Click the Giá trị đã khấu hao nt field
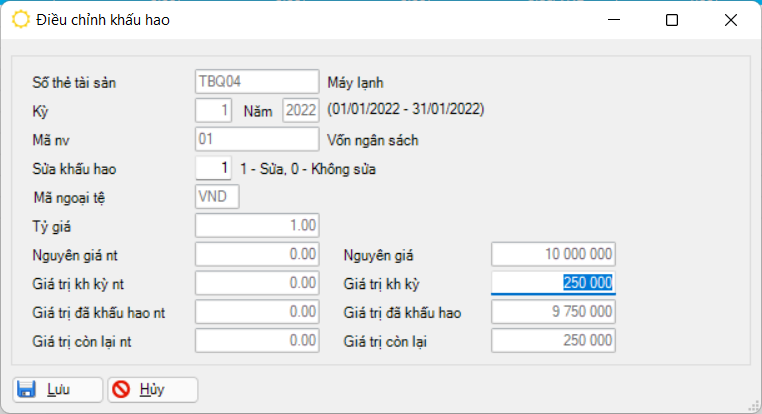Viewport: 762px width, 414px height. pos(257,313)
